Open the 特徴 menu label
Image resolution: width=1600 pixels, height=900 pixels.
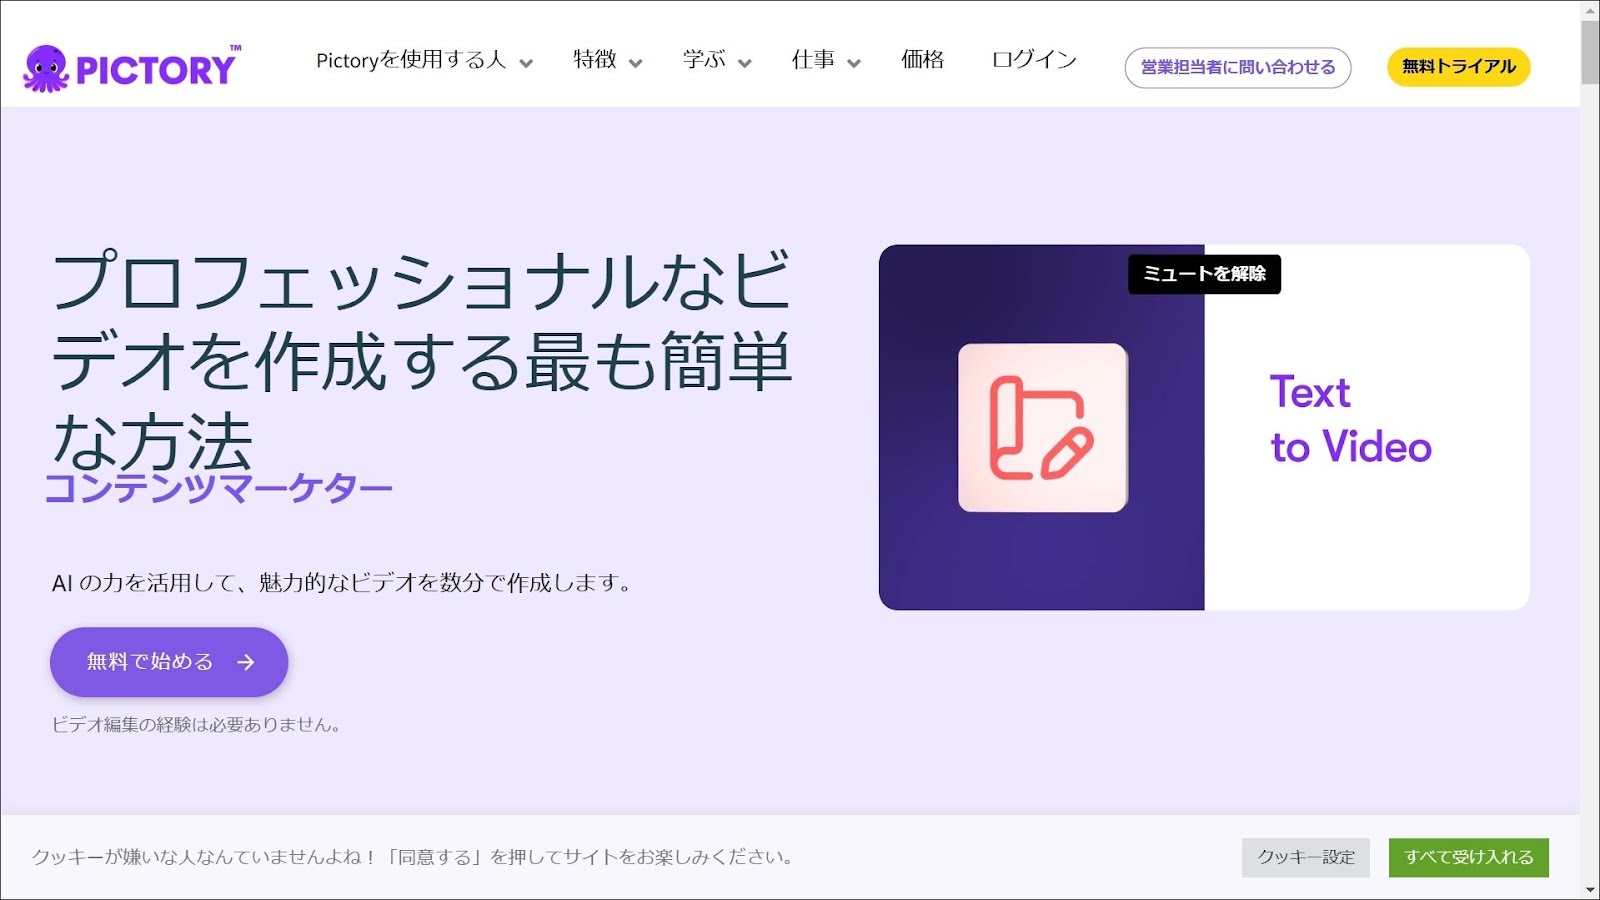pyautogui.click(x=595, y=60)
